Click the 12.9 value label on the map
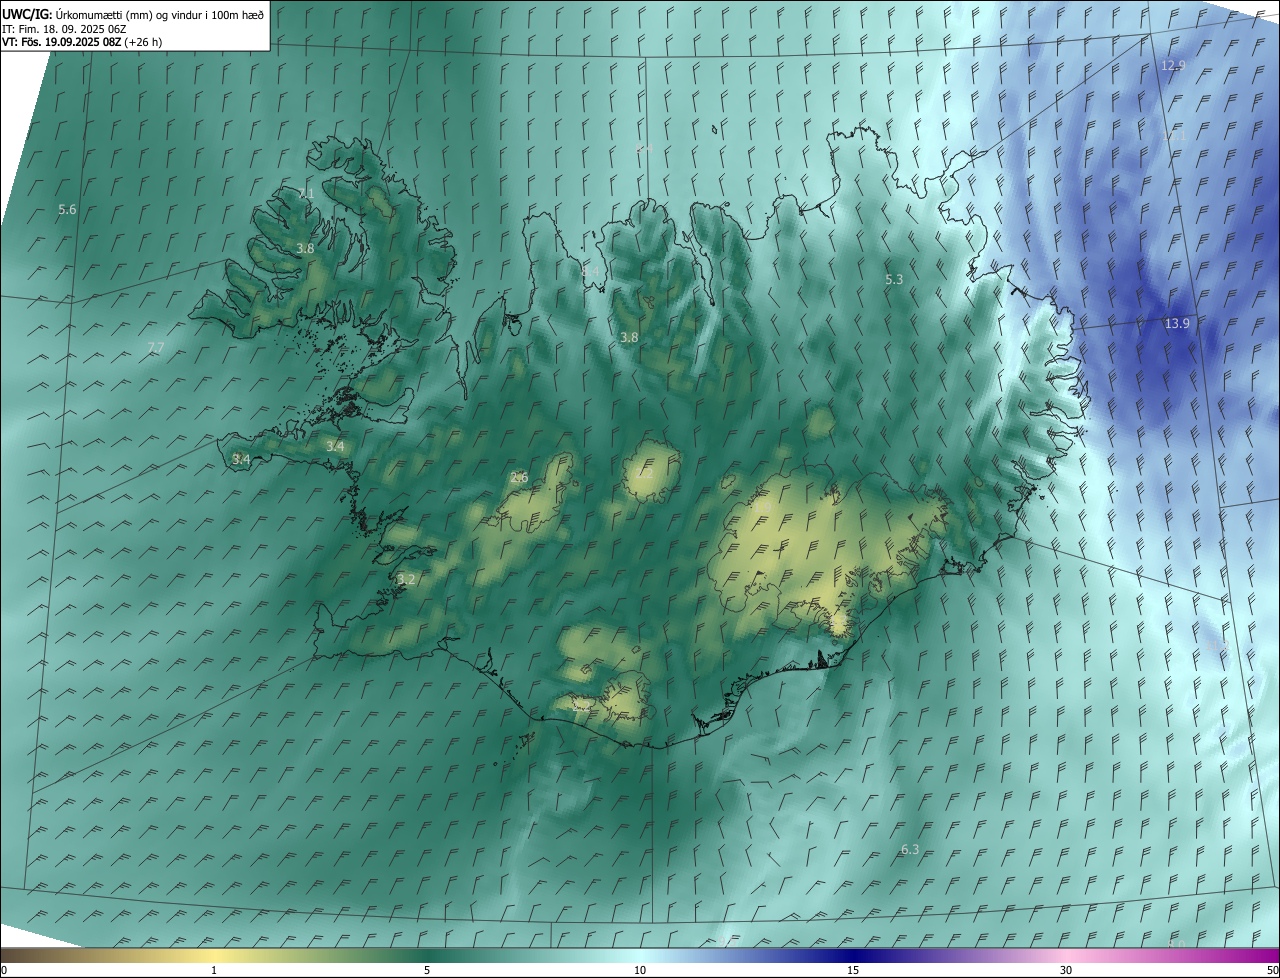Screen dimensions: 1280x978 point(1173,65)
